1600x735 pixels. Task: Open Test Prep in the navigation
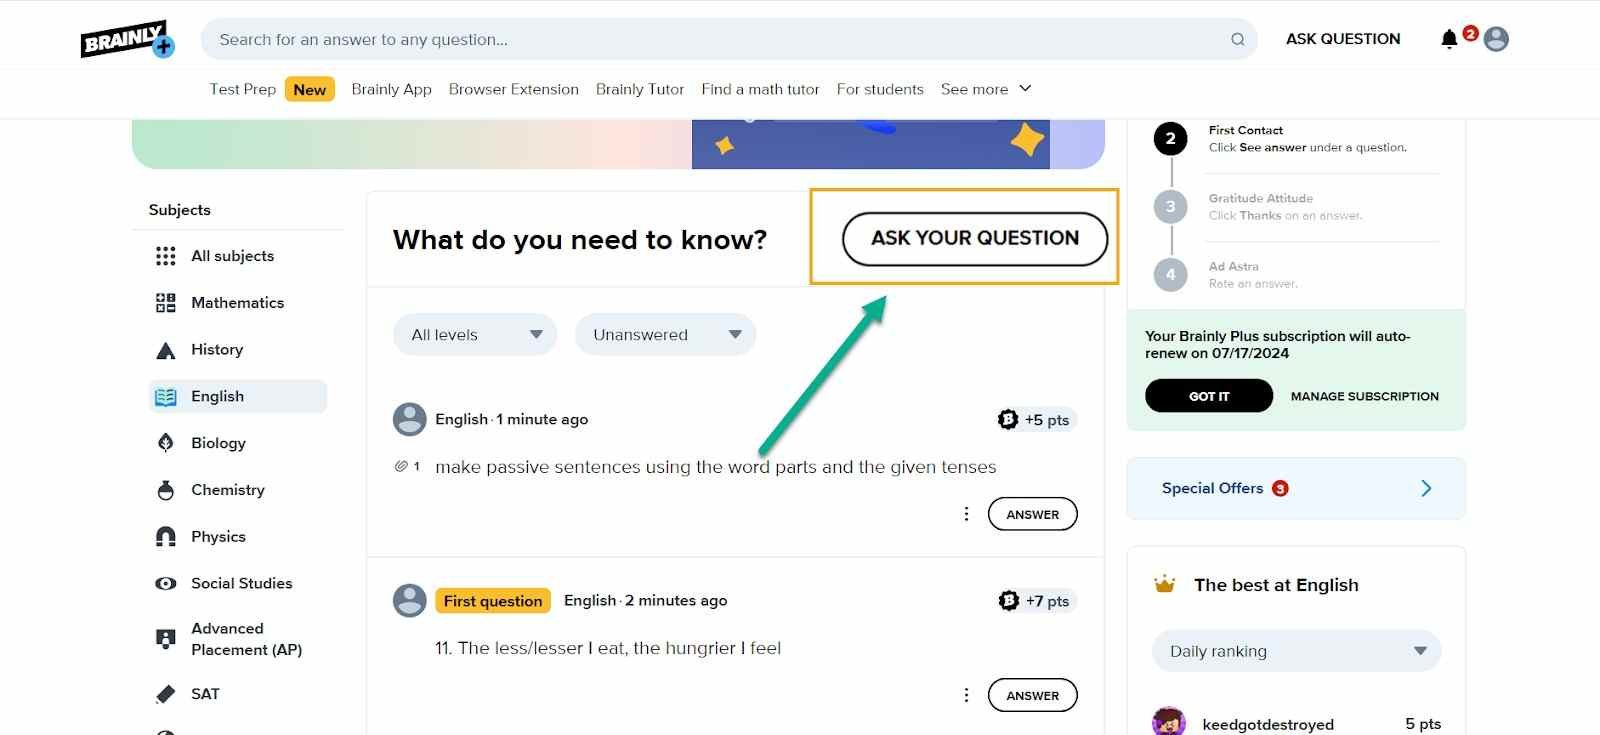coord(243,89)
